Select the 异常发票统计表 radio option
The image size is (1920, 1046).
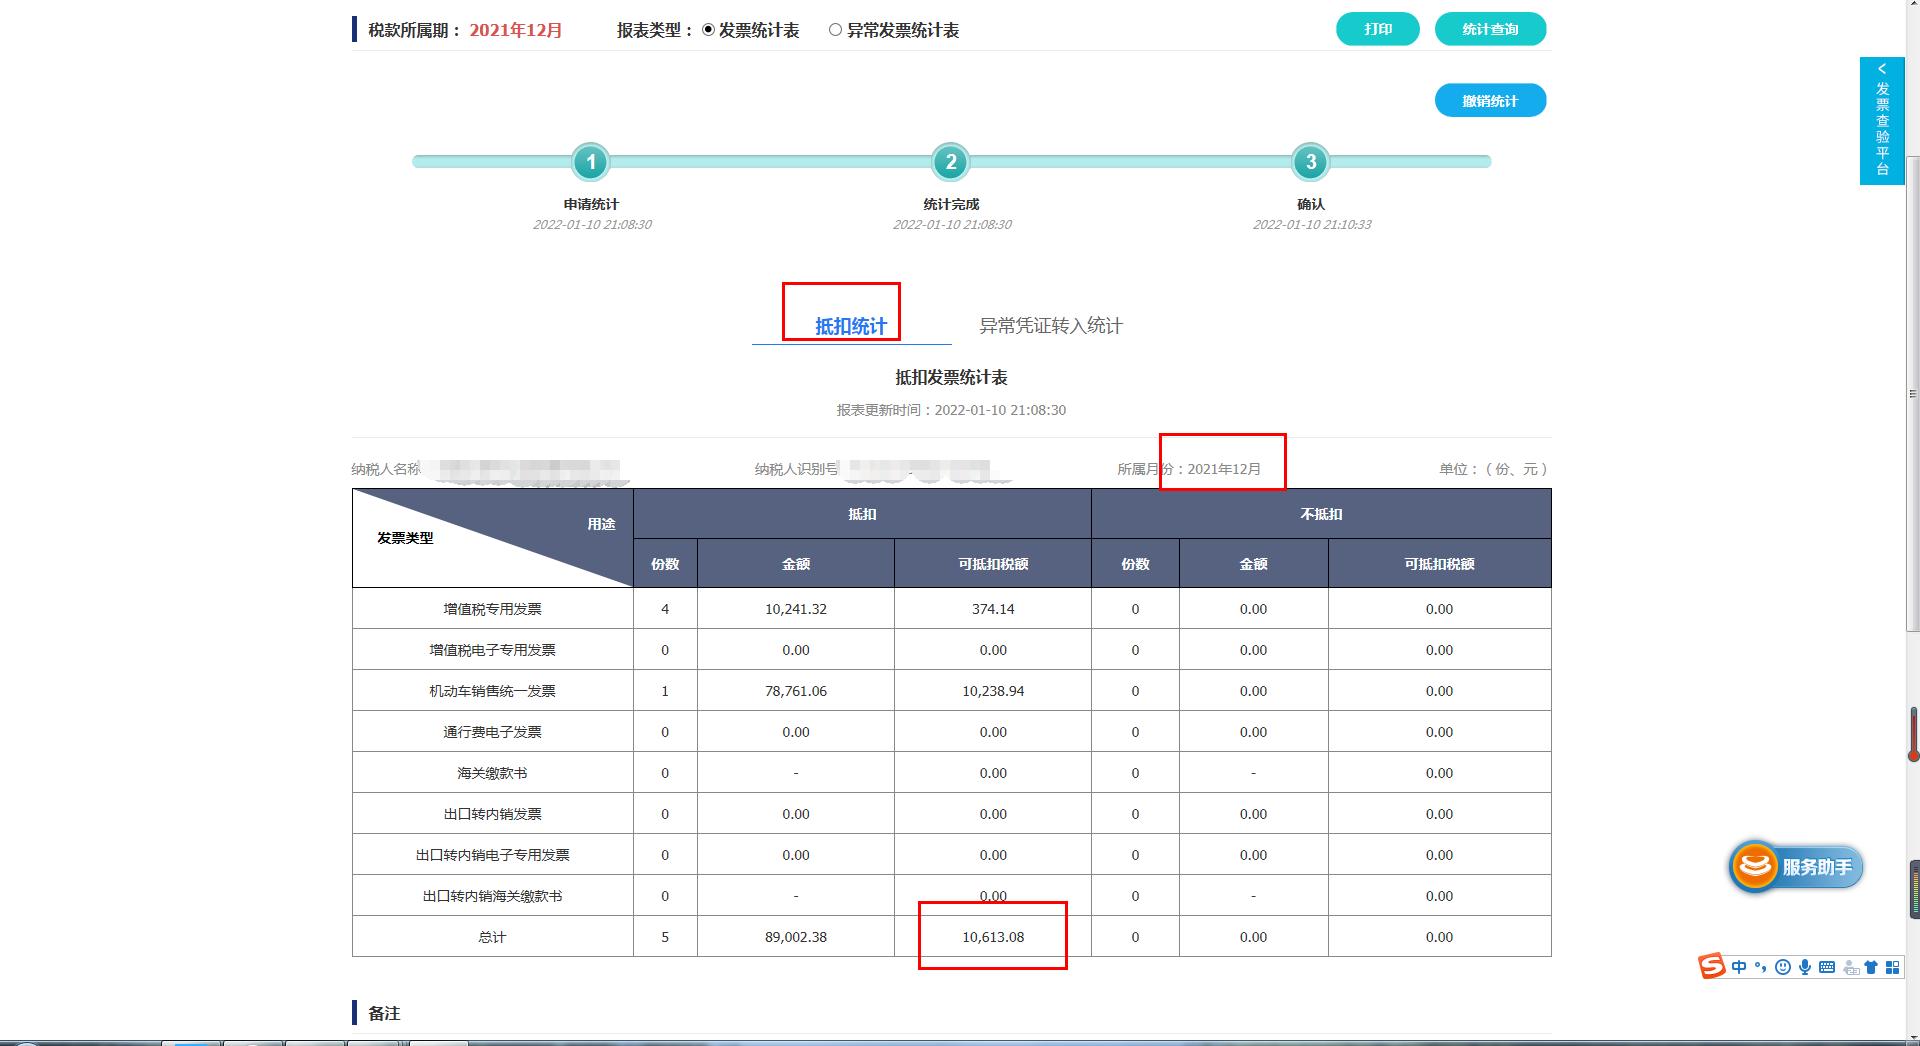tap(835, 30)
